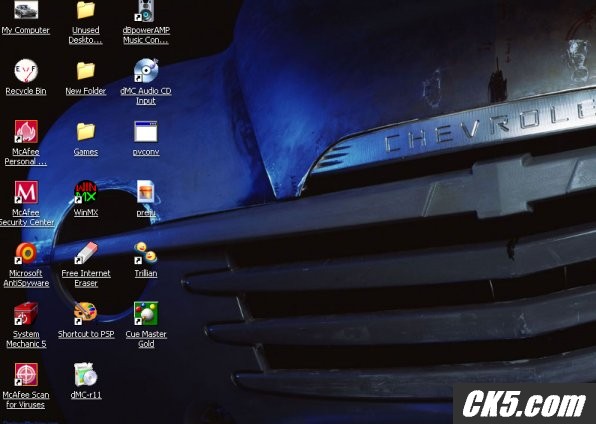Image resolution: width=596 pixels, height=424 pixels.
Task: Click the "Shortcut to PSP" label text
Action: [x=86, y=335]
